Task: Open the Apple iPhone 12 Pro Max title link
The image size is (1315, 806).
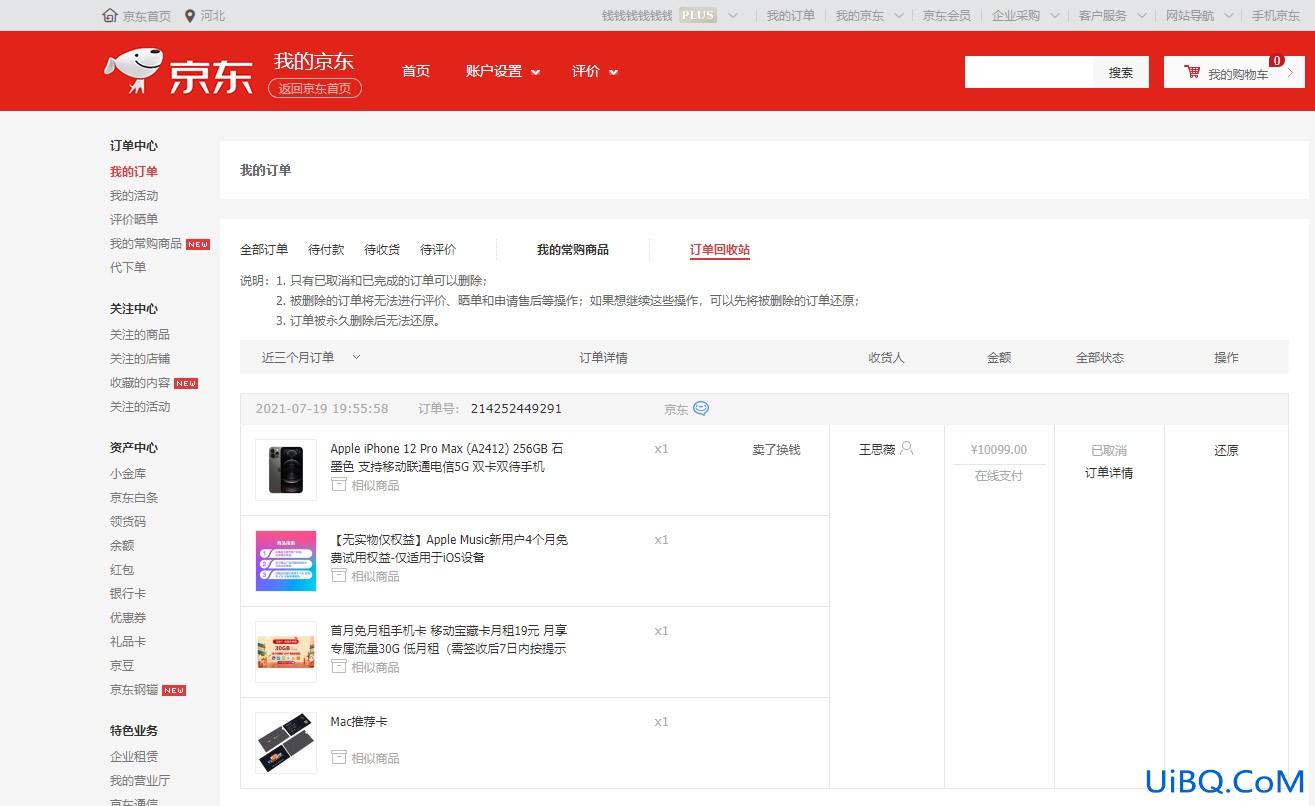Action: pyautogui.click(x=447, y=458)
